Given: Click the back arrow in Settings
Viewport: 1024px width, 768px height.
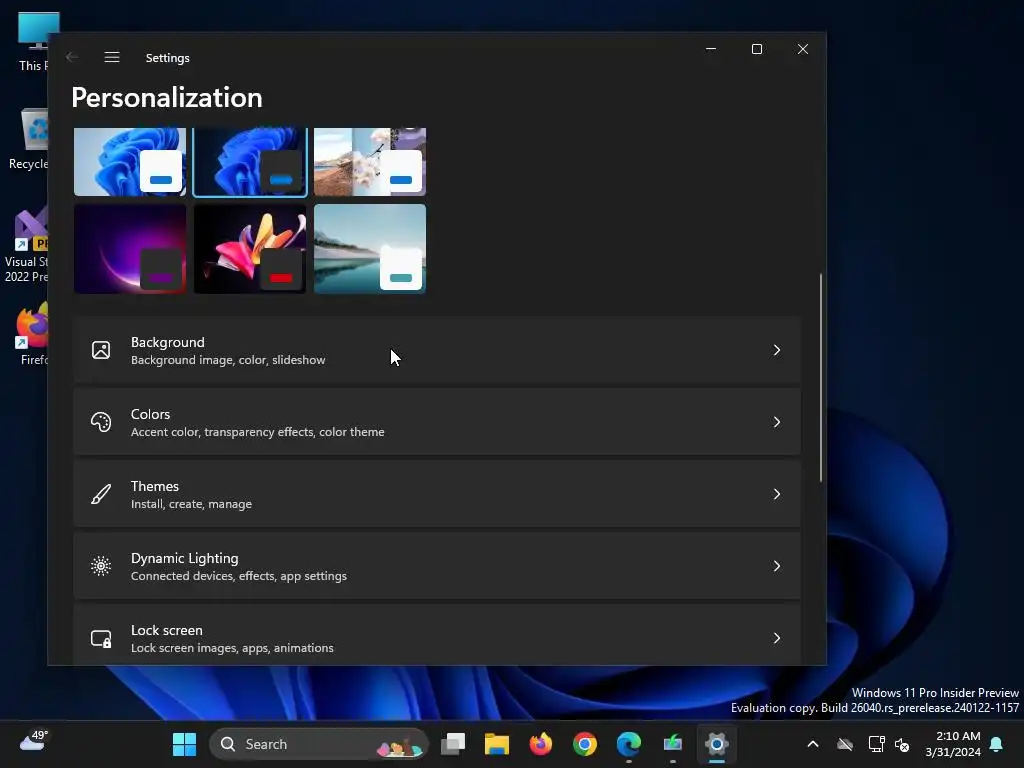Looking at the screenshot, I should (72, 57).
